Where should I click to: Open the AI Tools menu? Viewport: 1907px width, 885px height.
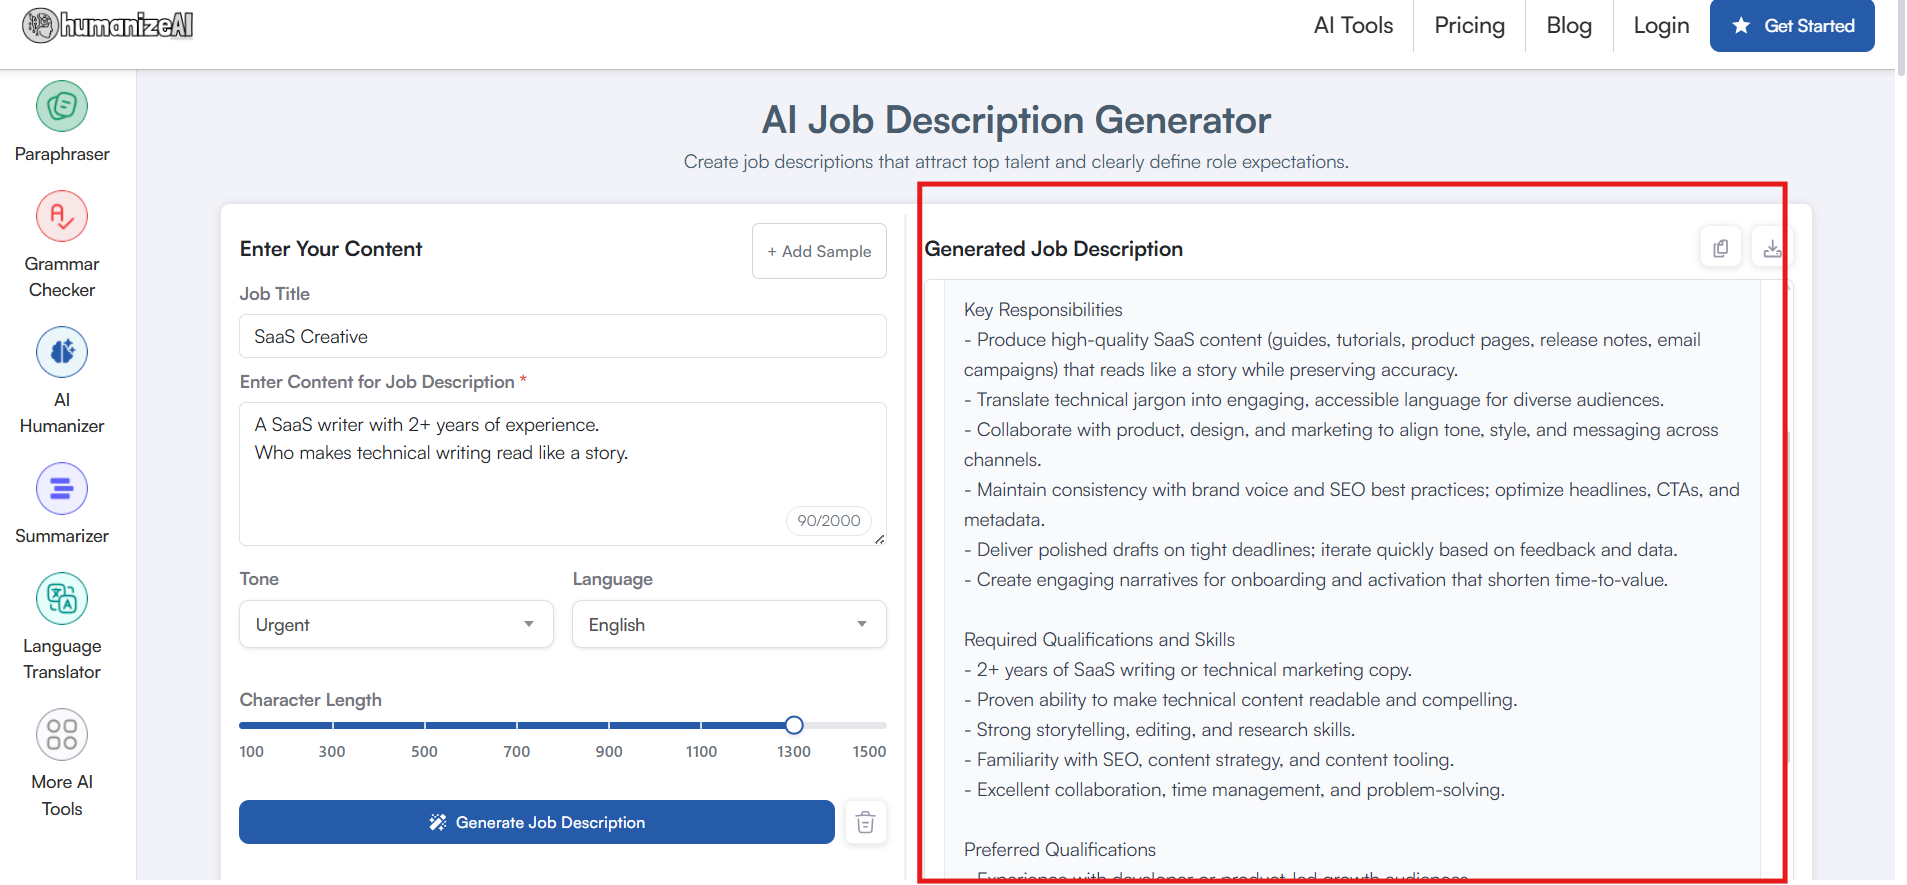(x=1353, y=26)
